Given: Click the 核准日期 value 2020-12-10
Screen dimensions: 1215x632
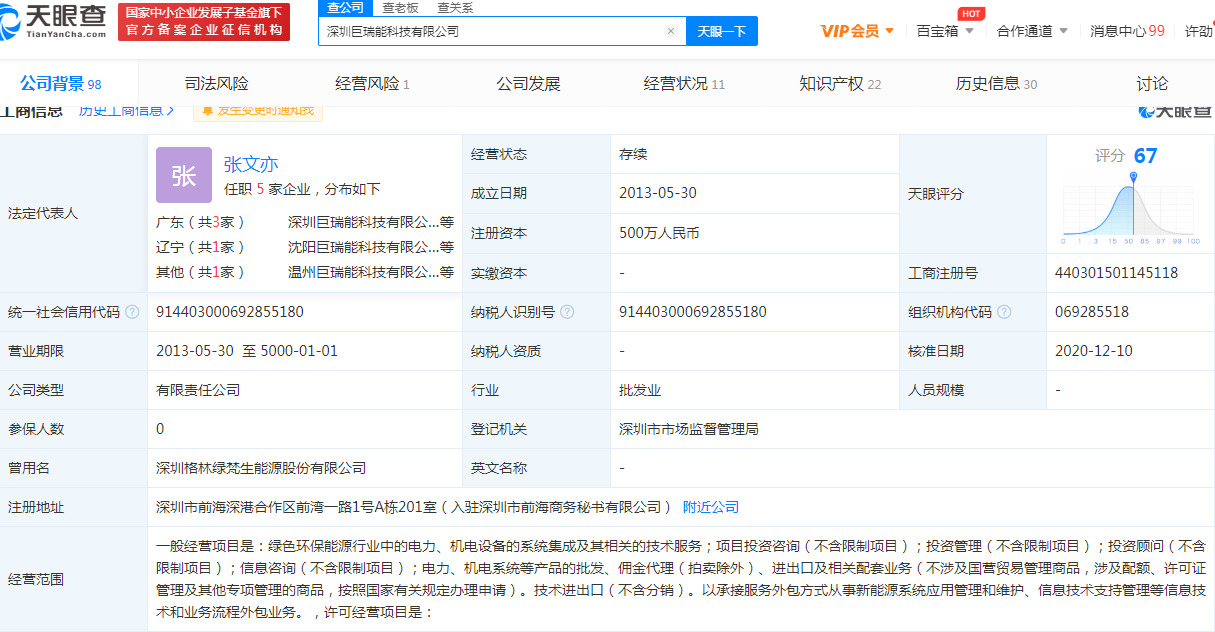Looking at the screenshot, I should click(x=1096, y=351).
